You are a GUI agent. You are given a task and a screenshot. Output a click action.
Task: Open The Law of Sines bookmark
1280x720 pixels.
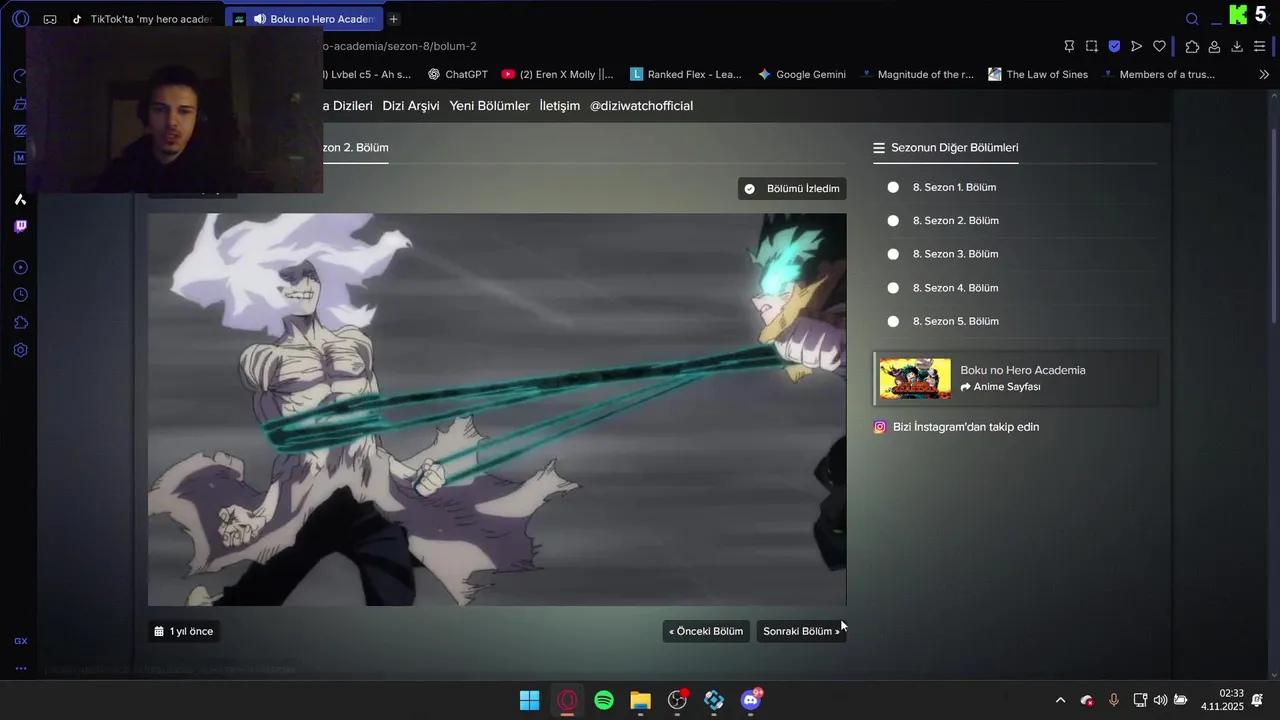tap(1038, 74)
